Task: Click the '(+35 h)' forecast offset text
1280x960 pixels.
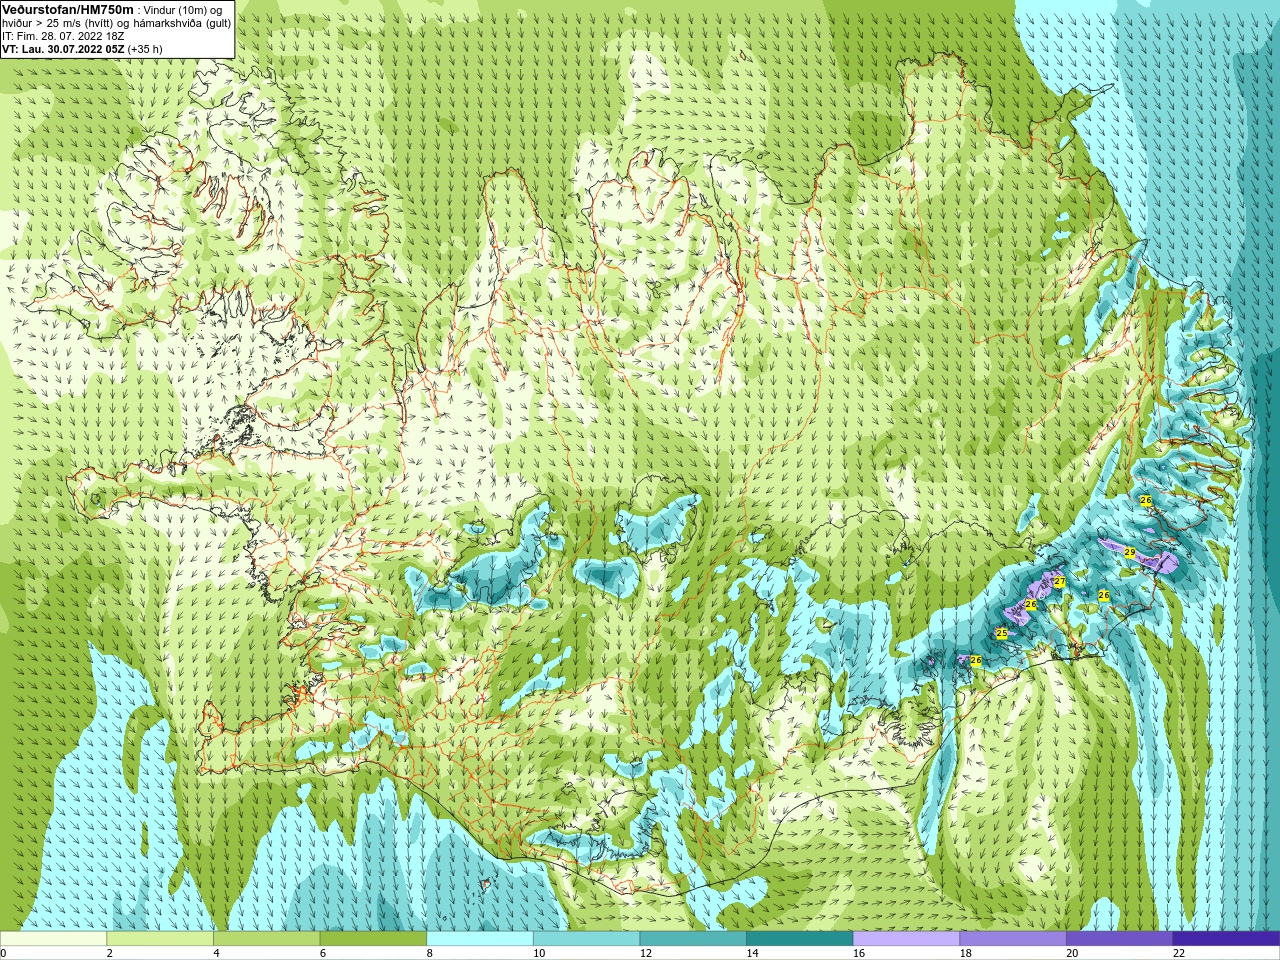Action: click(145, 49)
